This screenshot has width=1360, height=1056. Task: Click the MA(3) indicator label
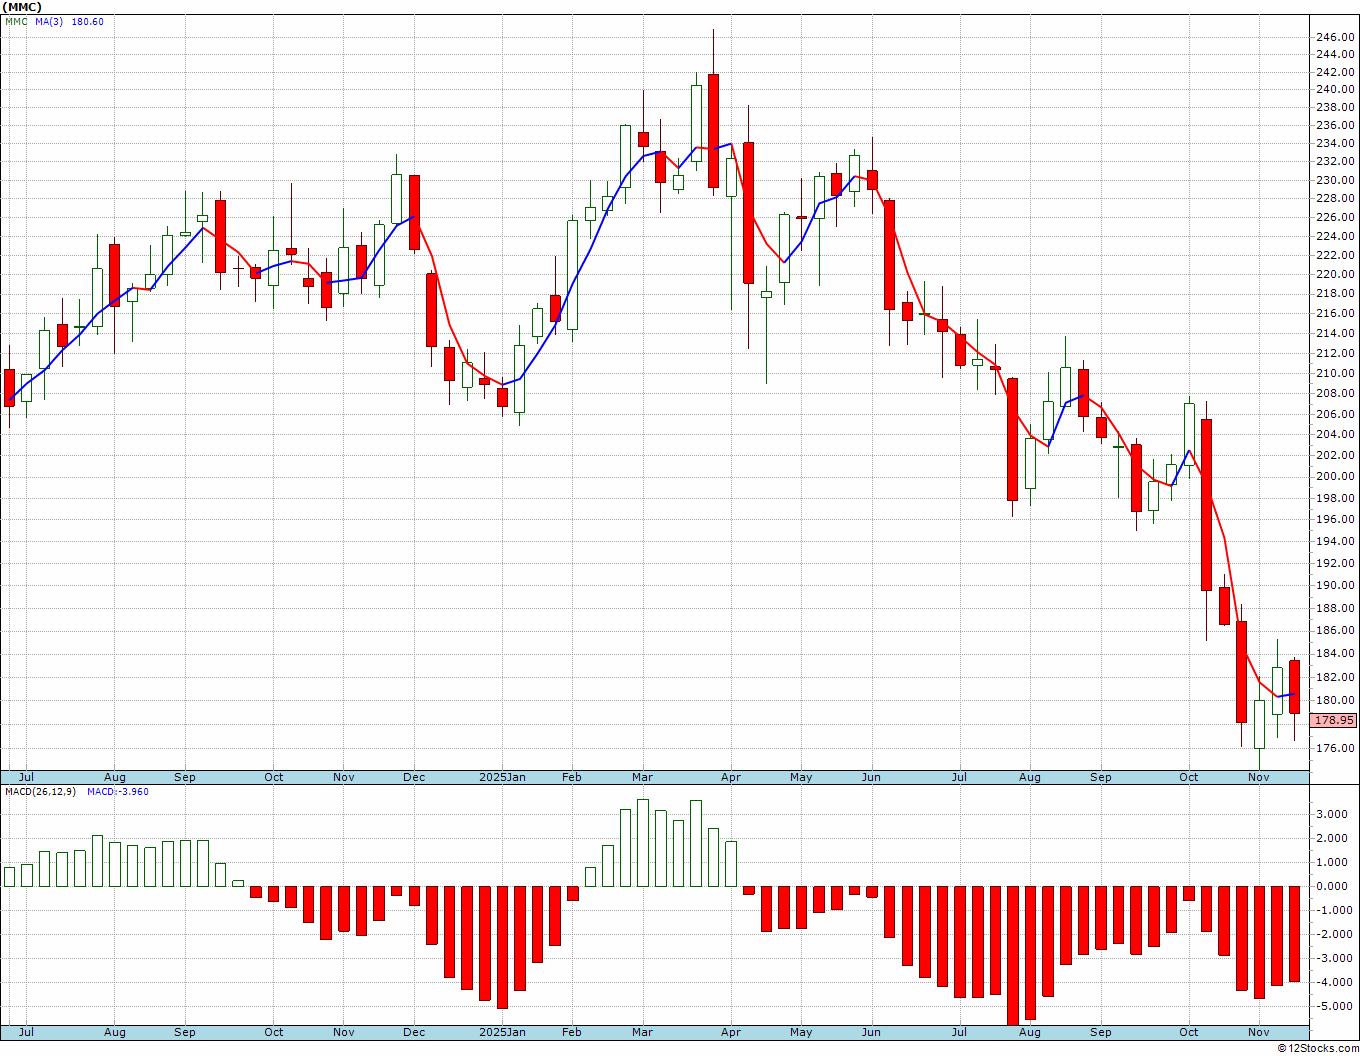point(49,21)
